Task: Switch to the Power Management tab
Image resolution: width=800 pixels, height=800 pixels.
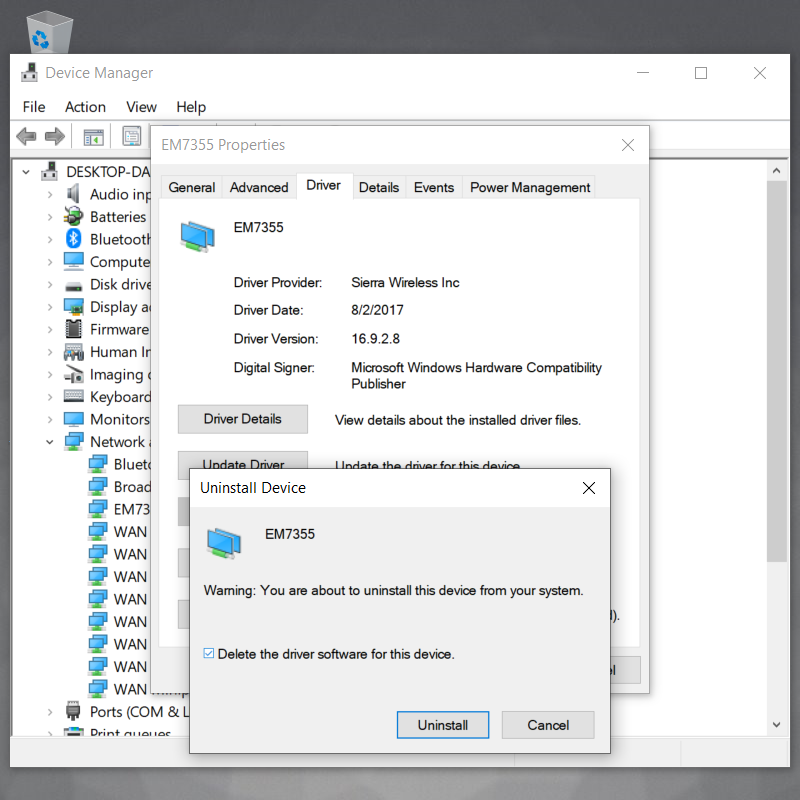Action: pos(530,187)
